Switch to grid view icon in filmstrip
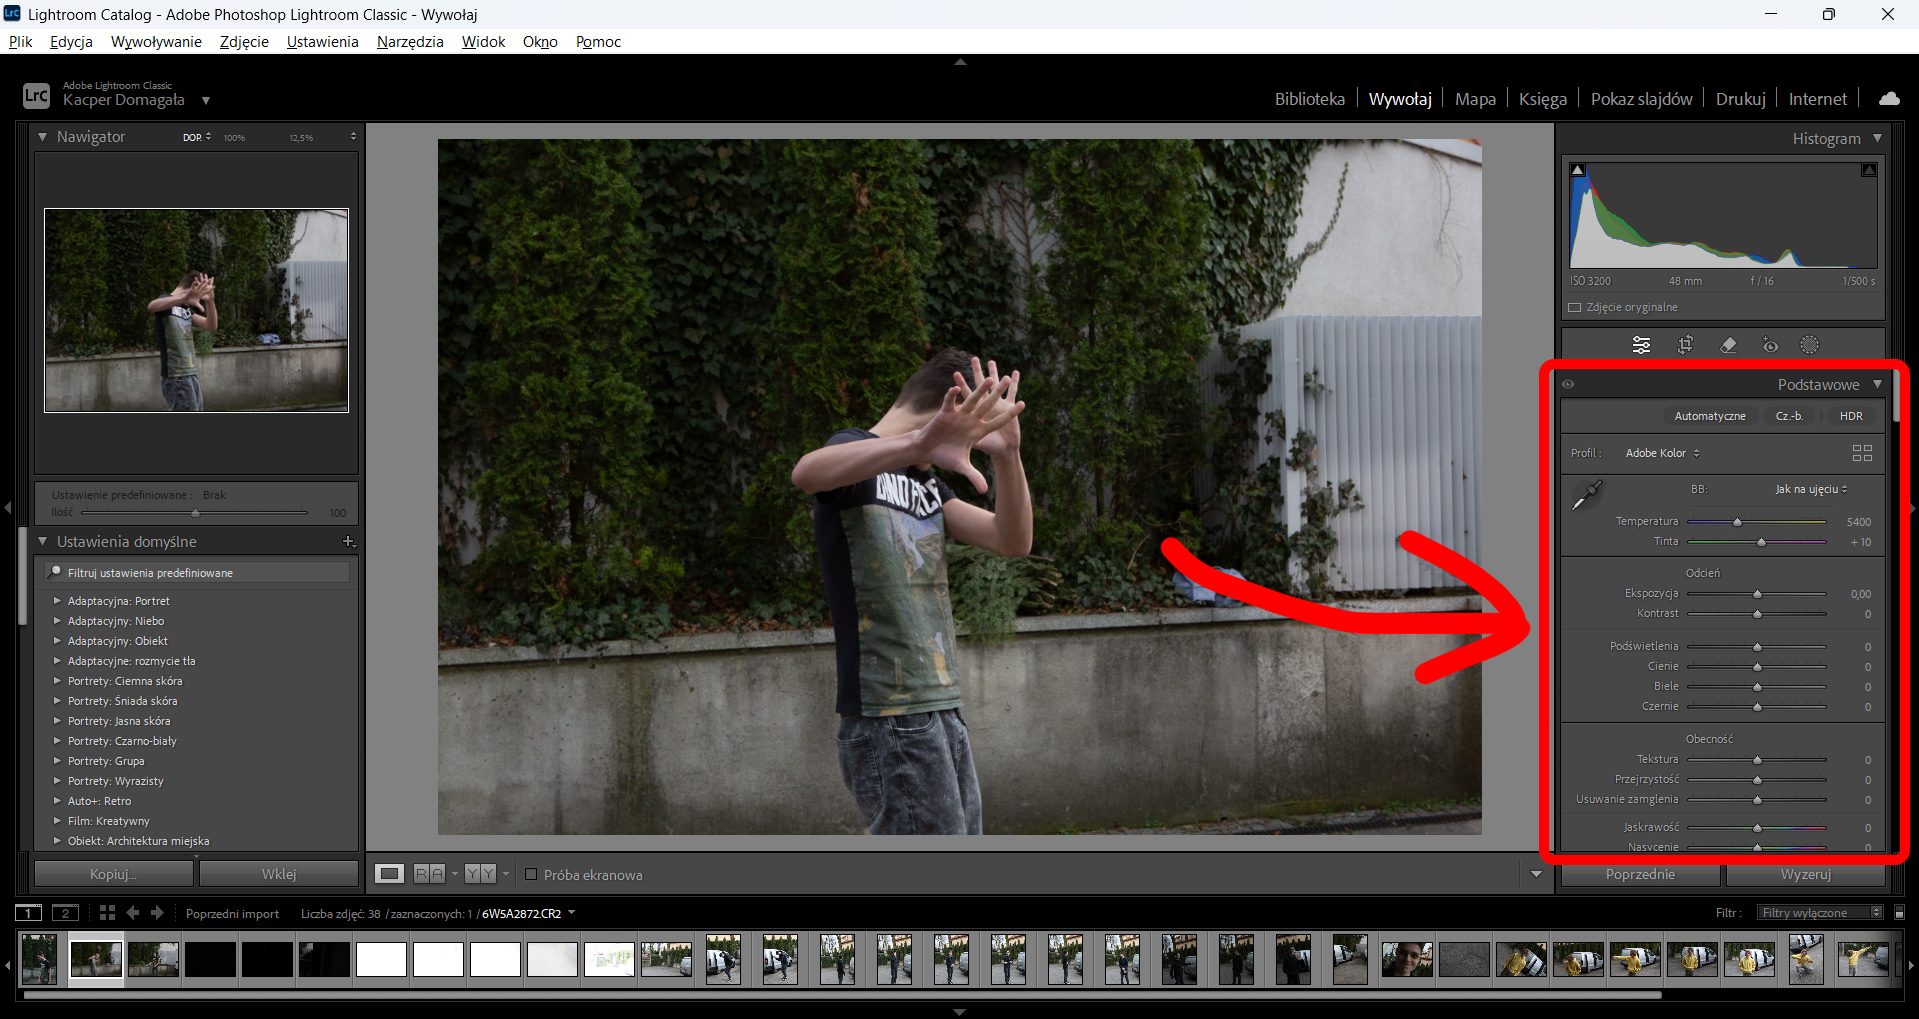Image resolution: width=1919 pixels, height=1019 pixels. [107, 912]
